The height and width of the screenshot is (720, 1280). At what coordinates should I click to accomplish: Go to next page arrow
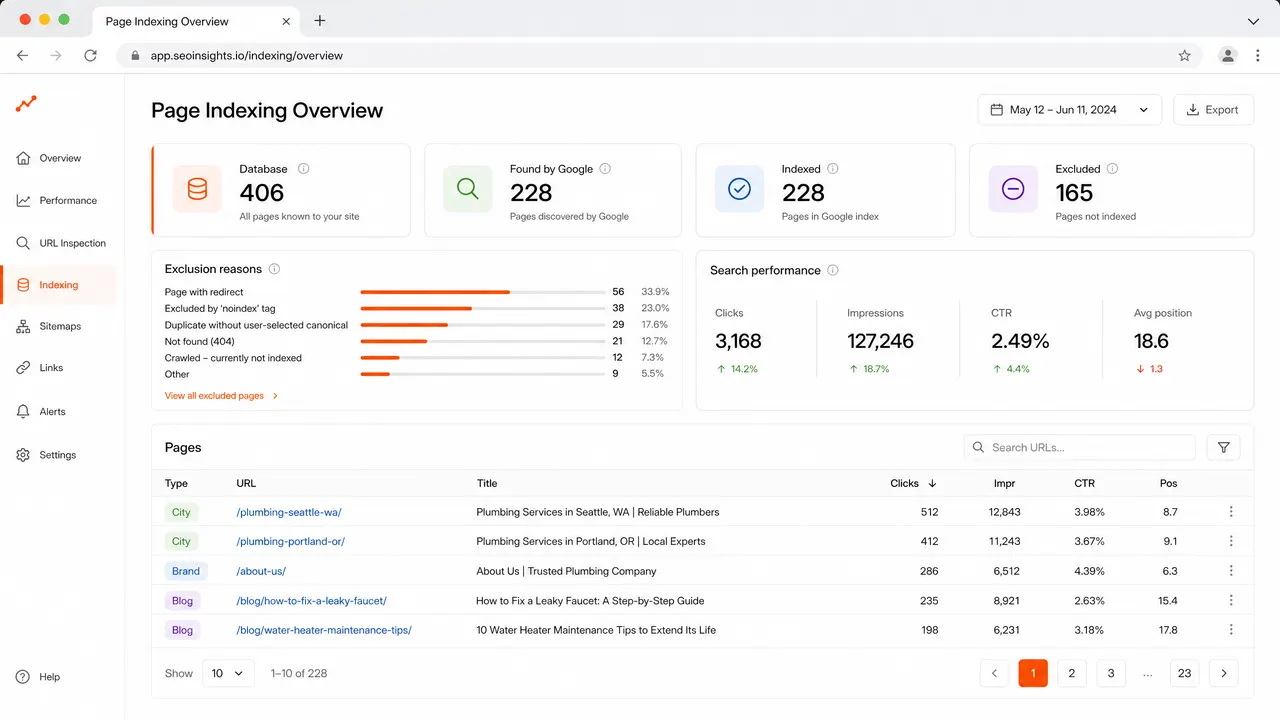[1224, 673]
